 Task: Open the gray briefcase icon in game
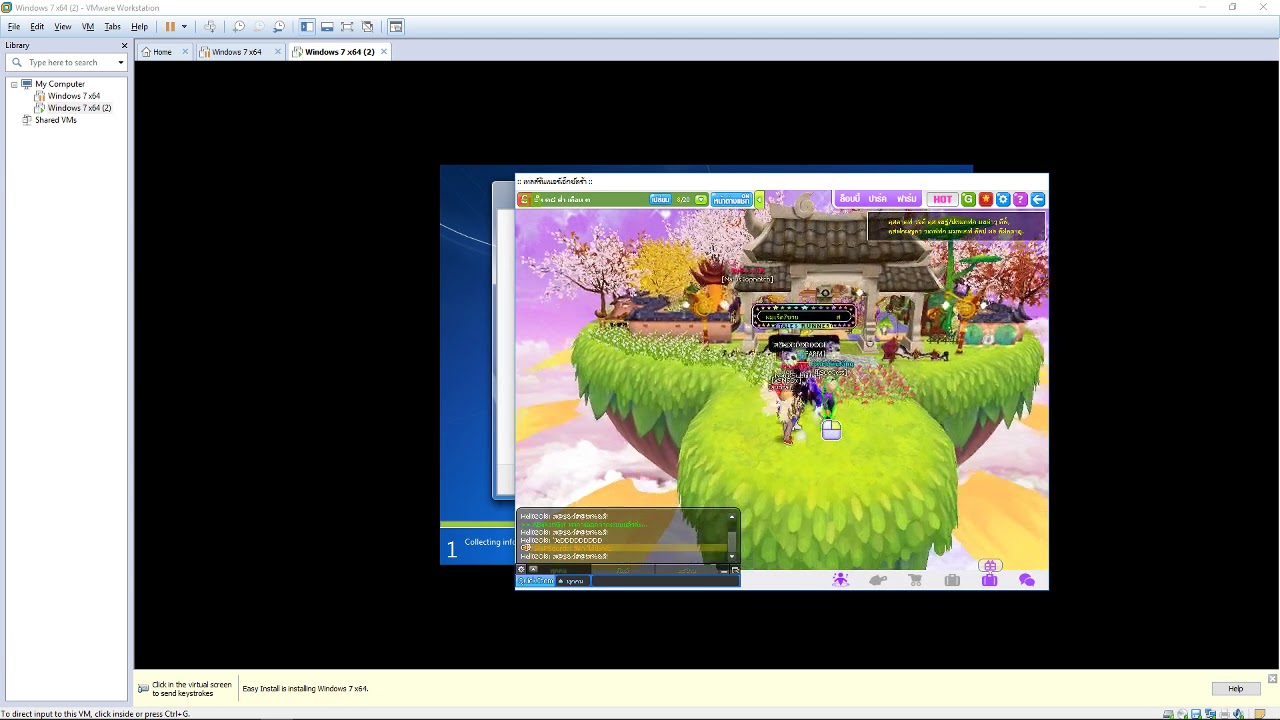[x=952, y=580]
